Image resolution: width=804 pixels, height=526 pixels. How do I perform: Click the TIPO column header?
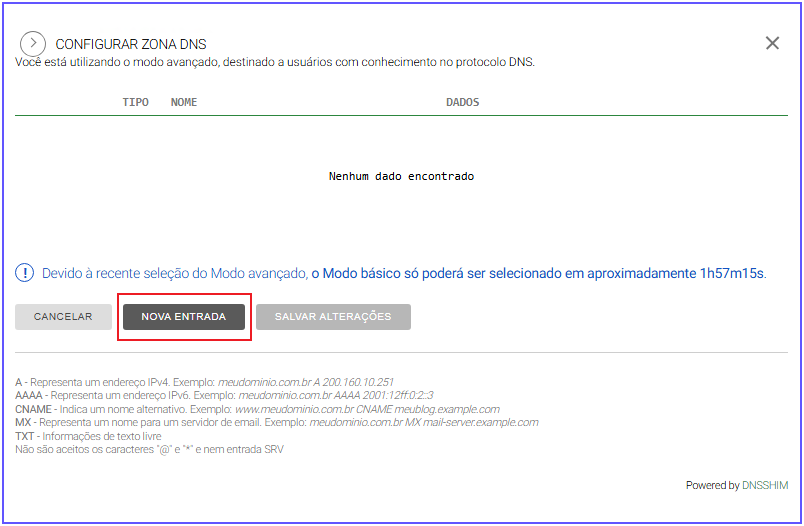[x=135, y=102]
